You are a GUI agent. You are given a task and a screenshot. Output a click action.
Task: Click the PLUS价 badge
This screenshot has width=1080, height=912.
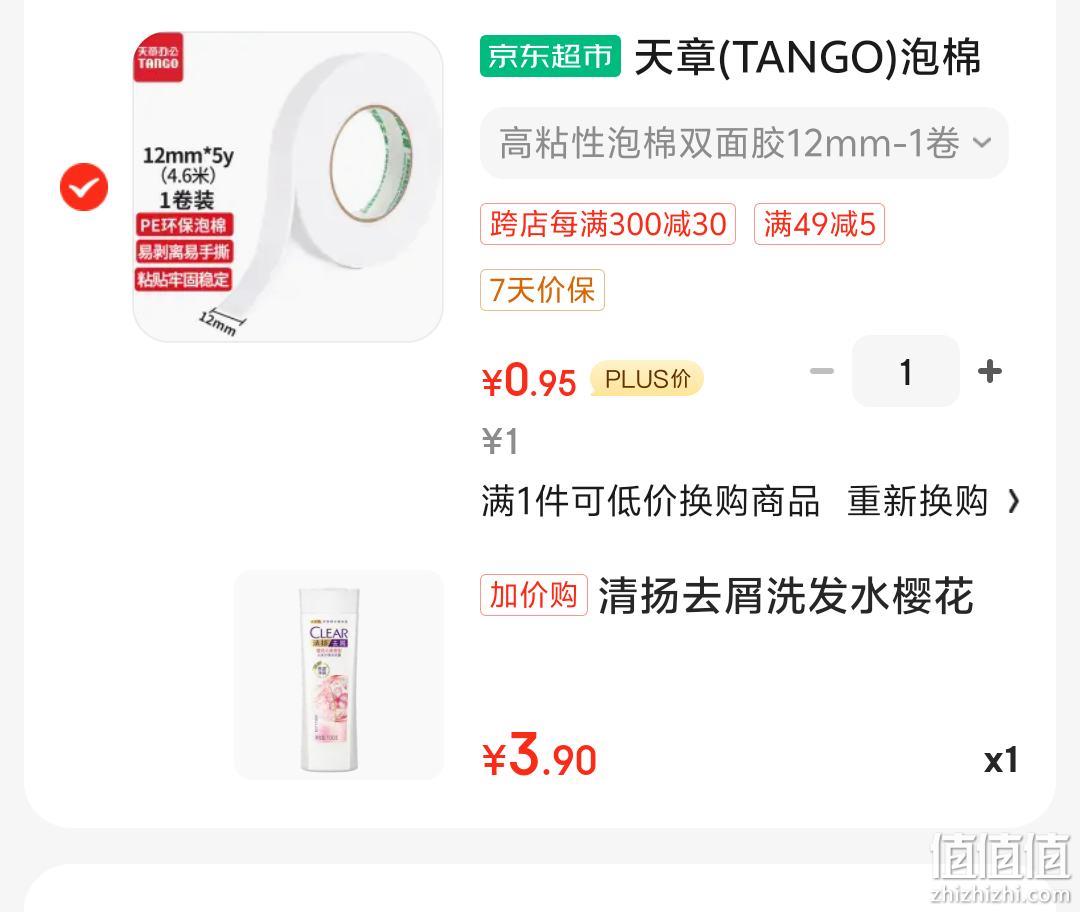(647, 378)
